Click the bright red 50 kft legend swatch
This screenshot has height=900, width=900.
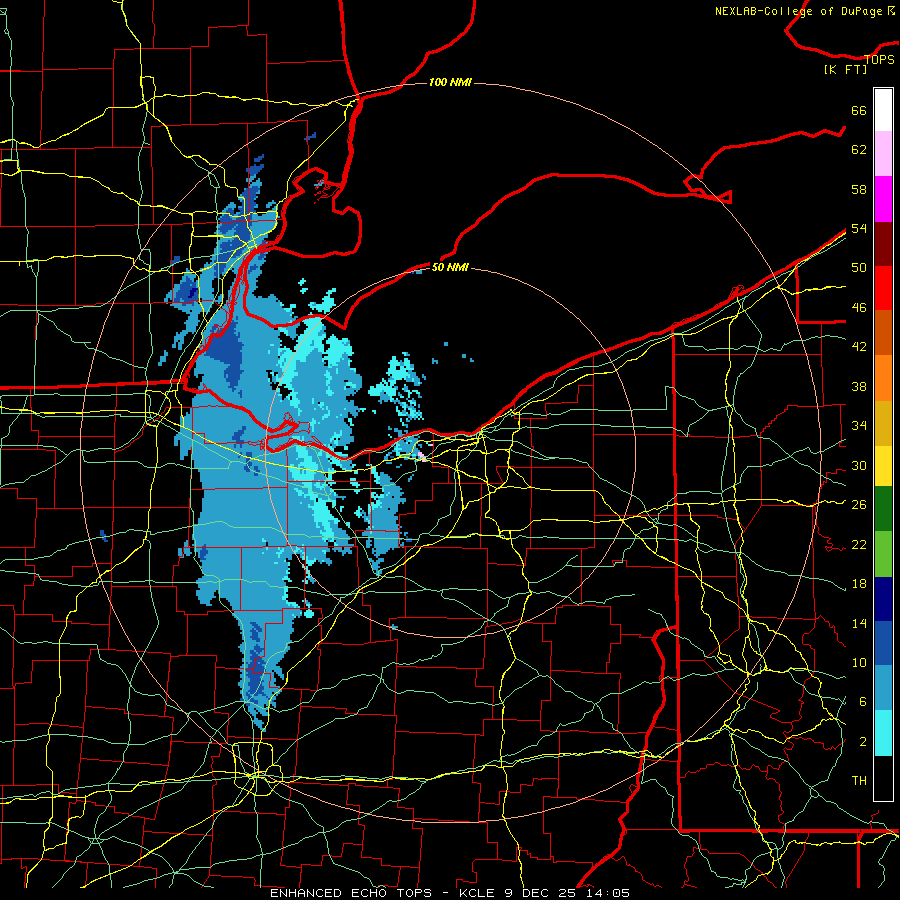coord(883,288)
